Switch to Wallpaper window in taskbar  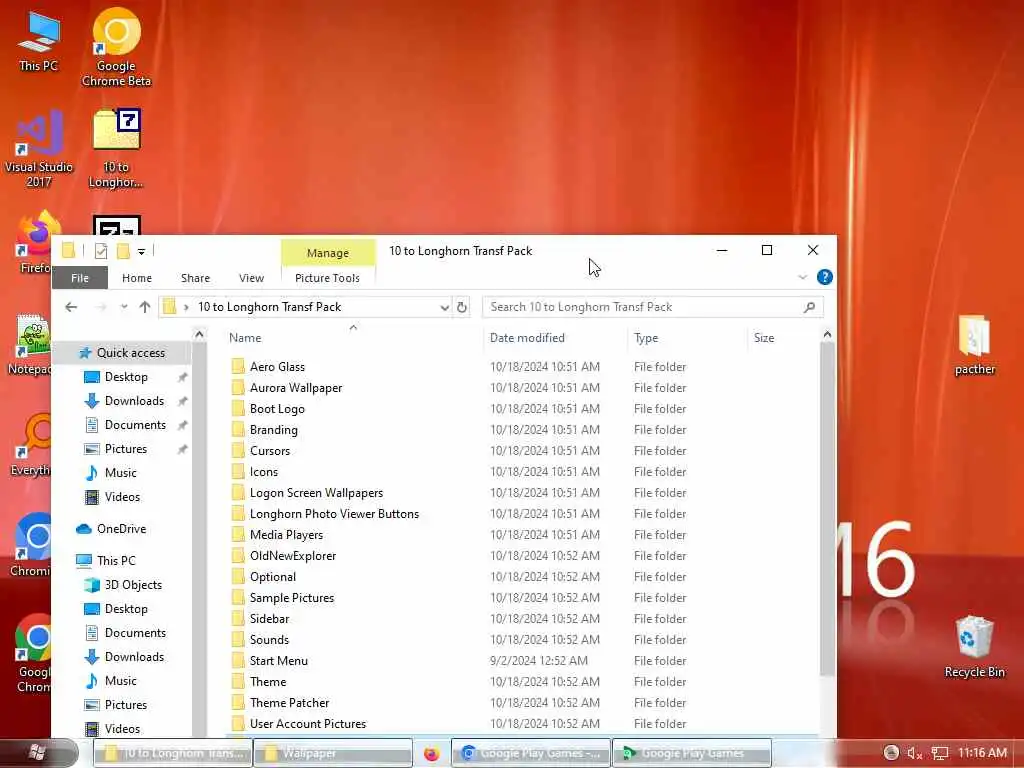click(332, 753)
